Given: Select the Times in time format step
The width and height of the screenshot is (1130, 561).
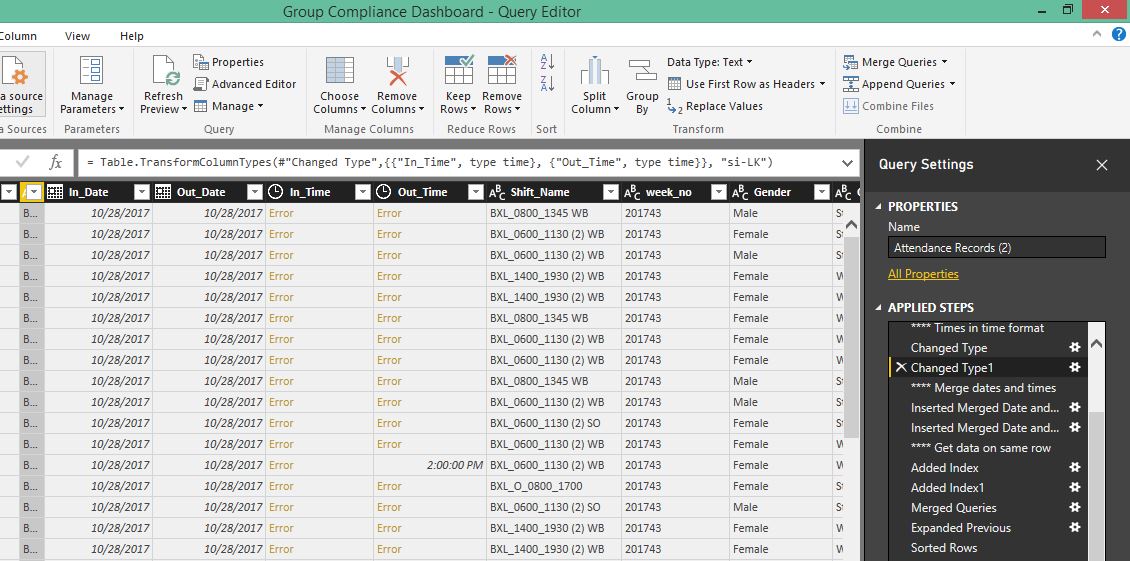Looking at the screenshot, I should pos(977,328).
